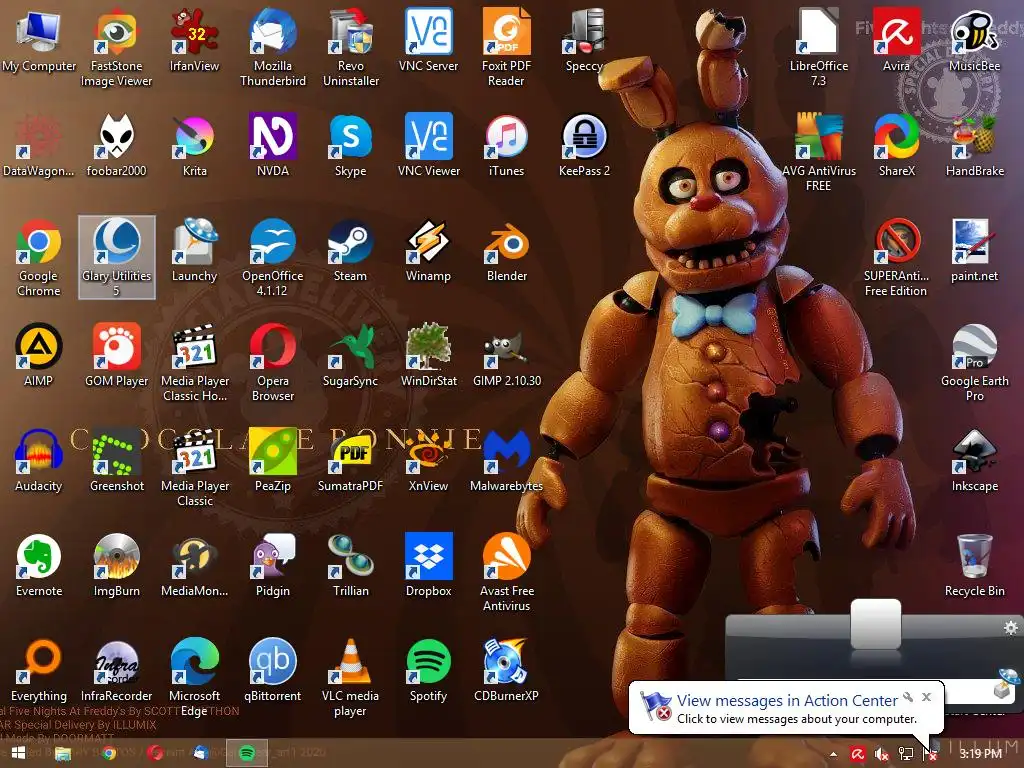Open SumatraPDF from the desktop
Viewport: 1024px width, 768px height.
tap(351, 461)
